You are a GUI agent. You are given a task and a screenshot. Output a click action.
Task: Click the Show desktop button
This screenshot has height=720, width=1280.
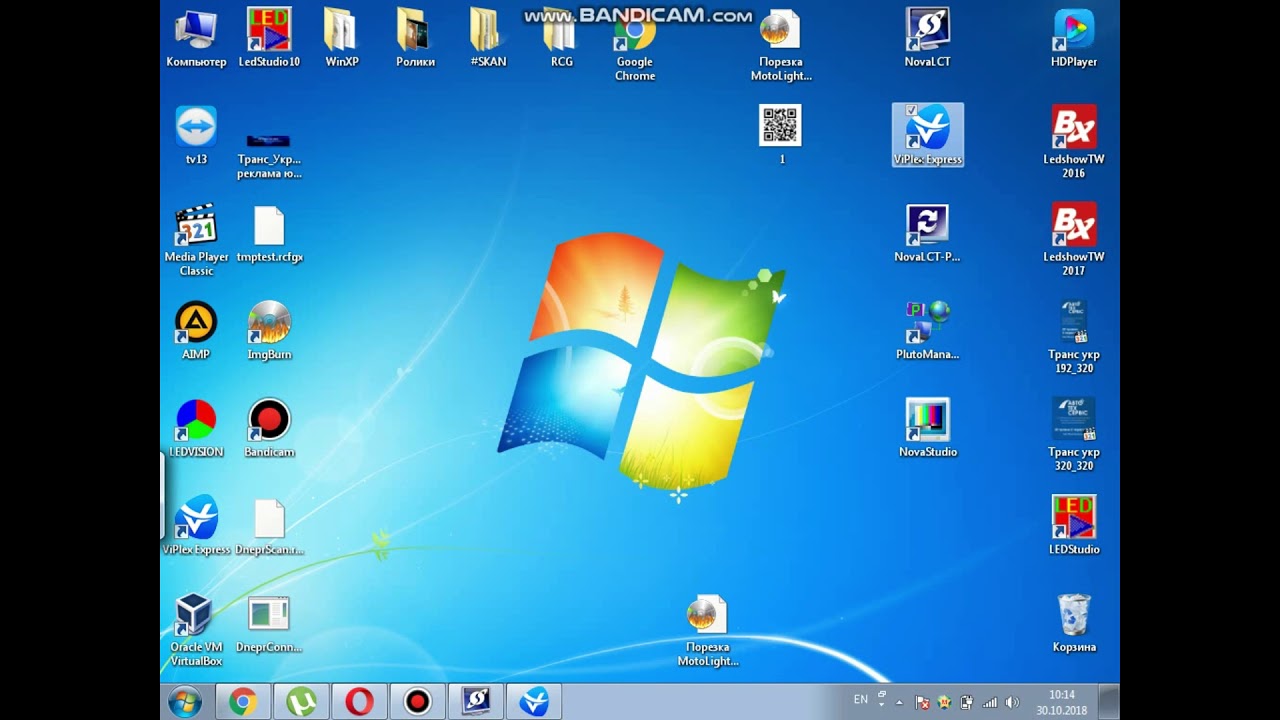tap(1108, 702)
